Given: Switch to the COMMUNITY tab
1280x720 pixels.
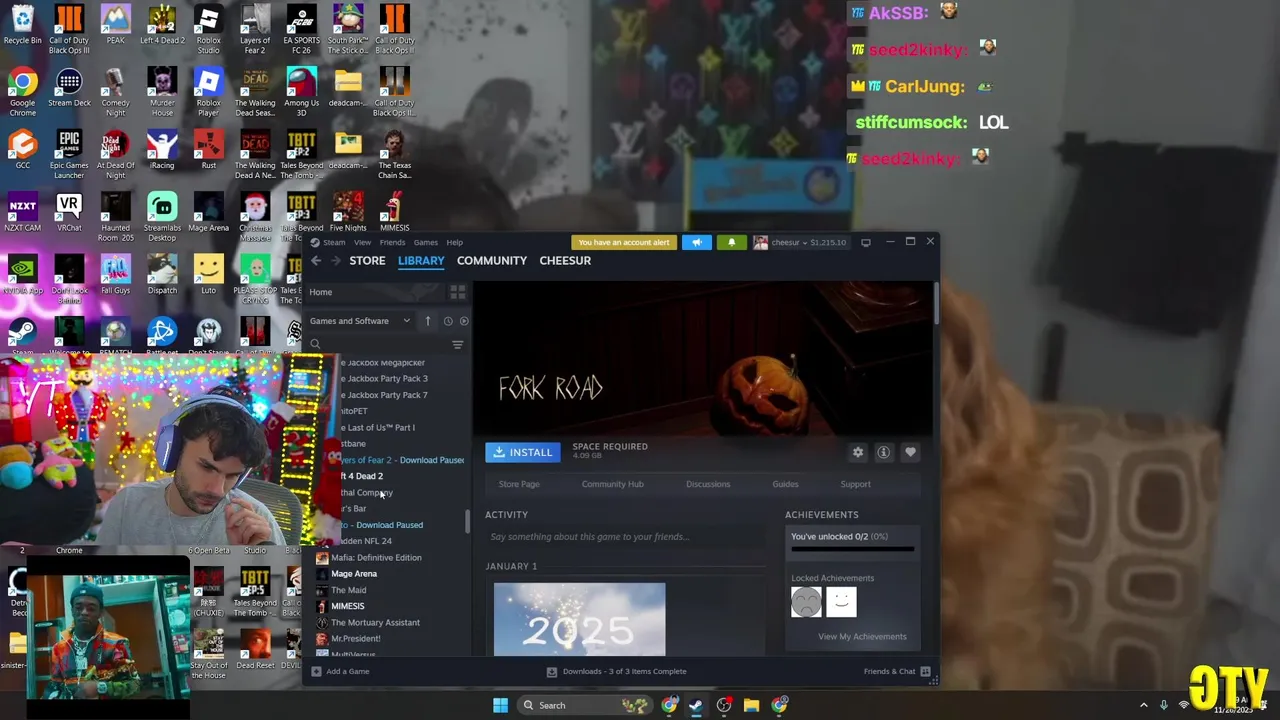Looking at the screenshot, I should click(492, 261).
